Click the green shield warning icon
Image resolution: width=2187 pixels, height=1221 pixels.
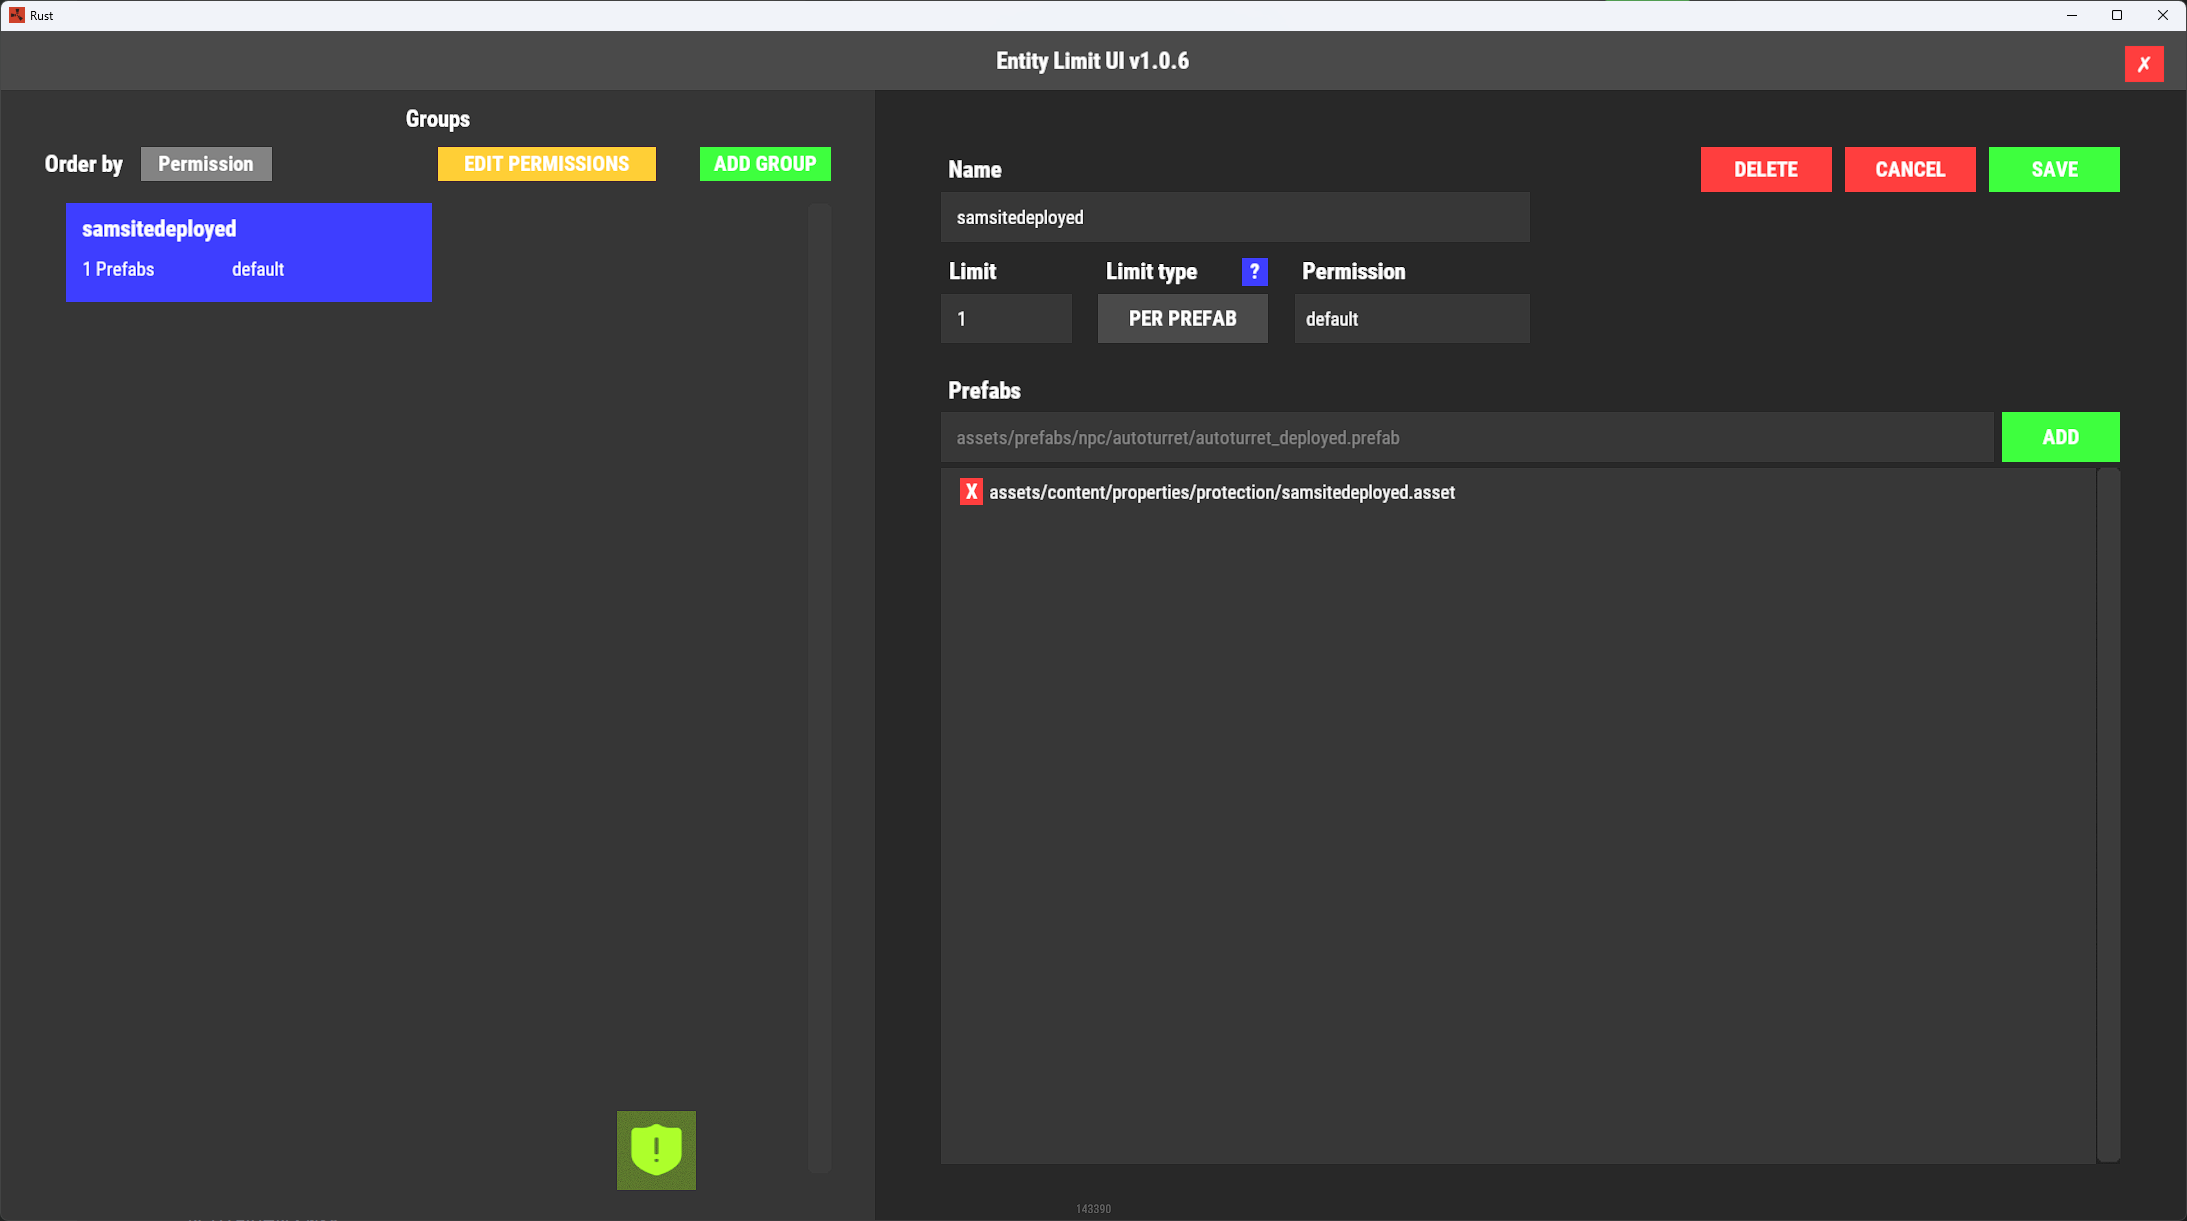pos(656,1150)
